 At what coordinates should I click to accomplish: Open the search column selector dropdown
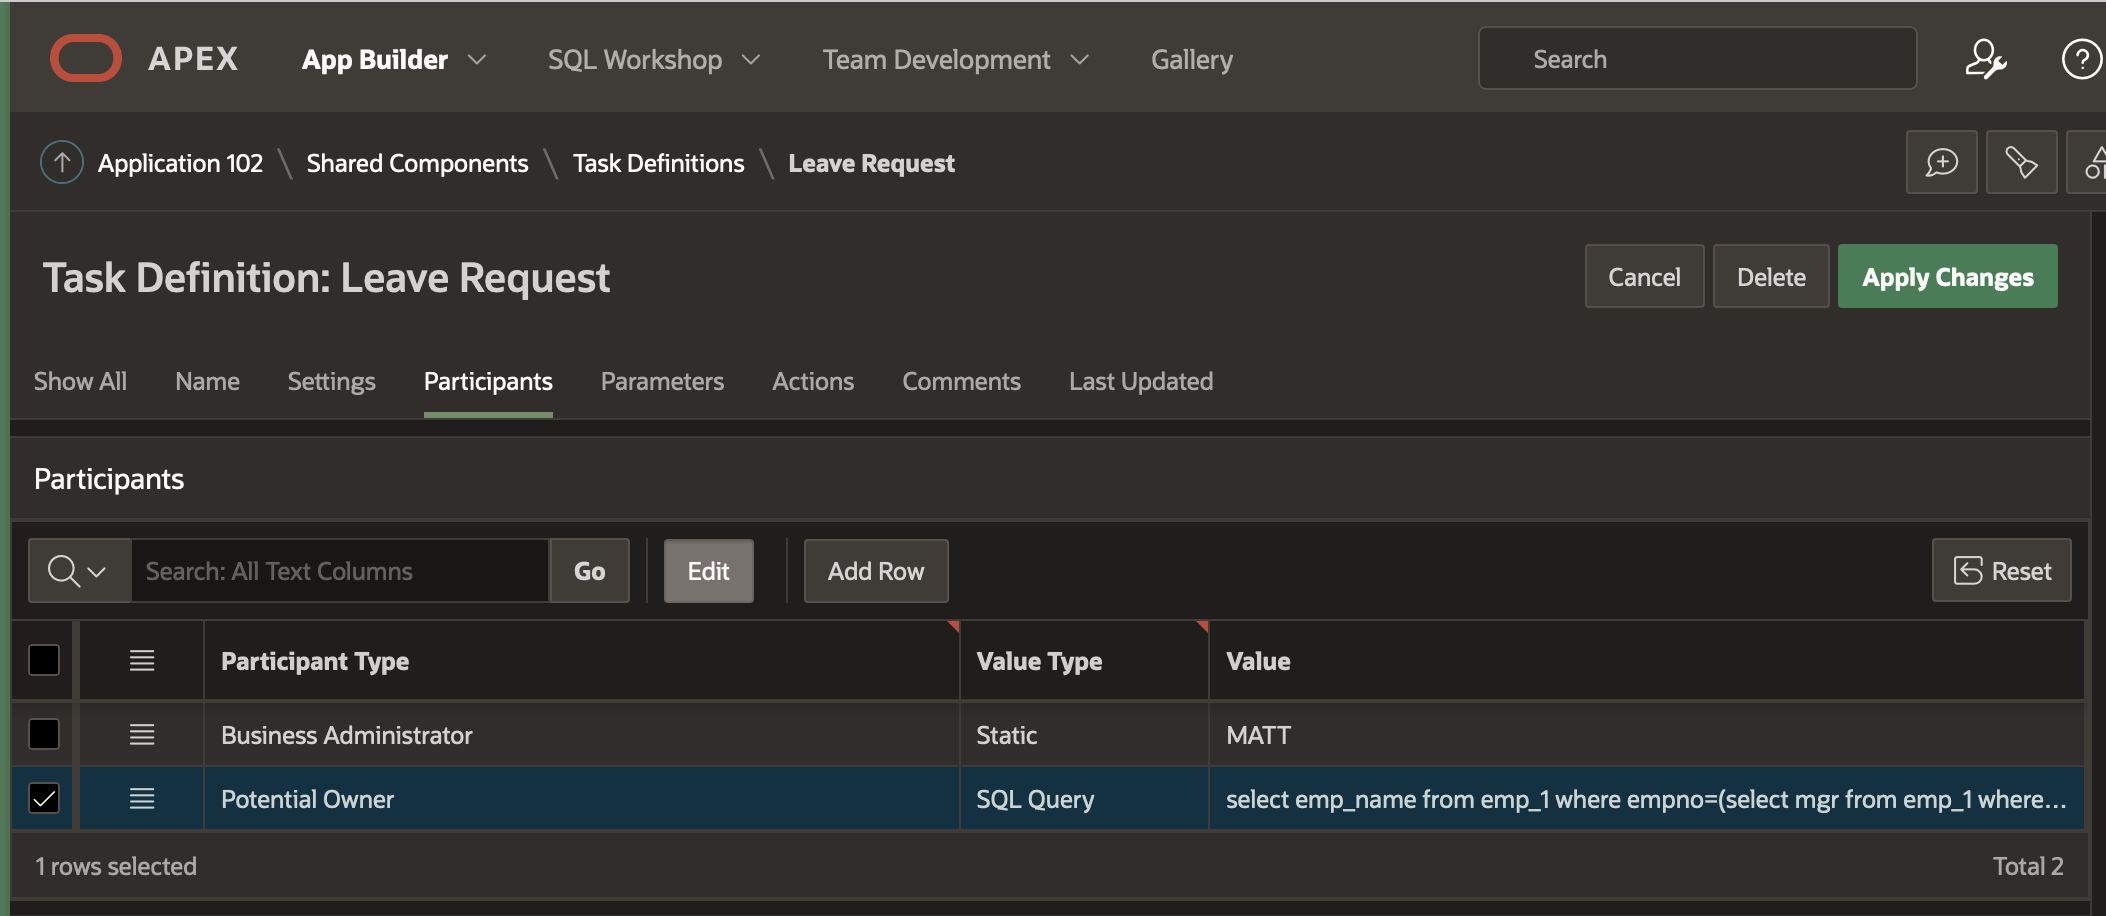tap(78, 571)
